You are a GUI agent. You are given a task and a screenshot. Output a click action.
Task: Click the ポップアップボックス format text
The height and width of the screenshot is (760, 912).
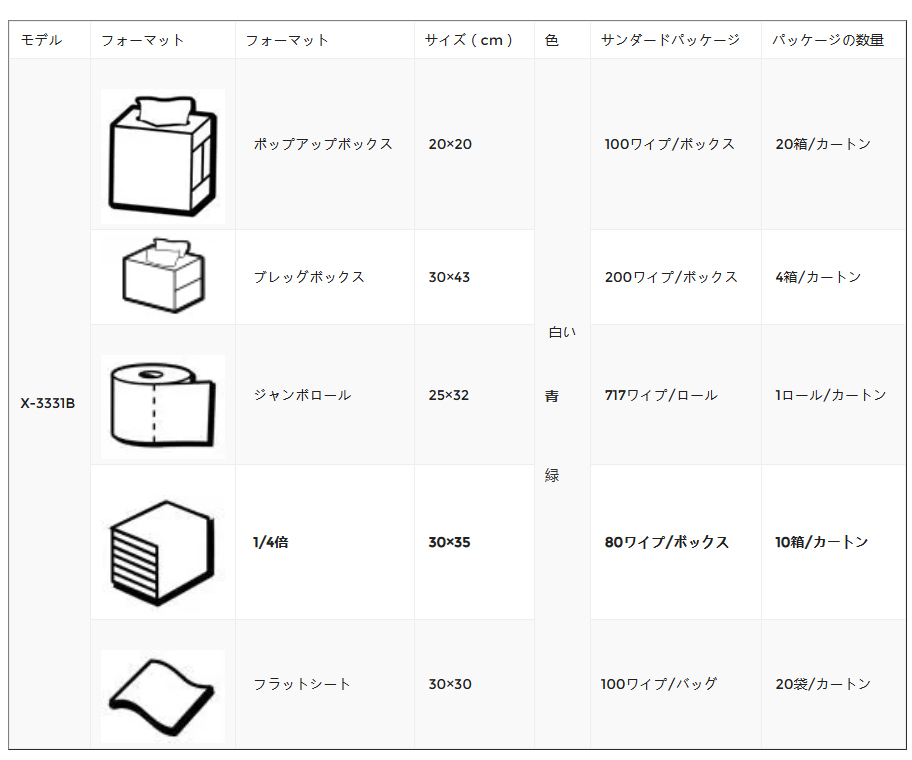(x=323, y=144)
